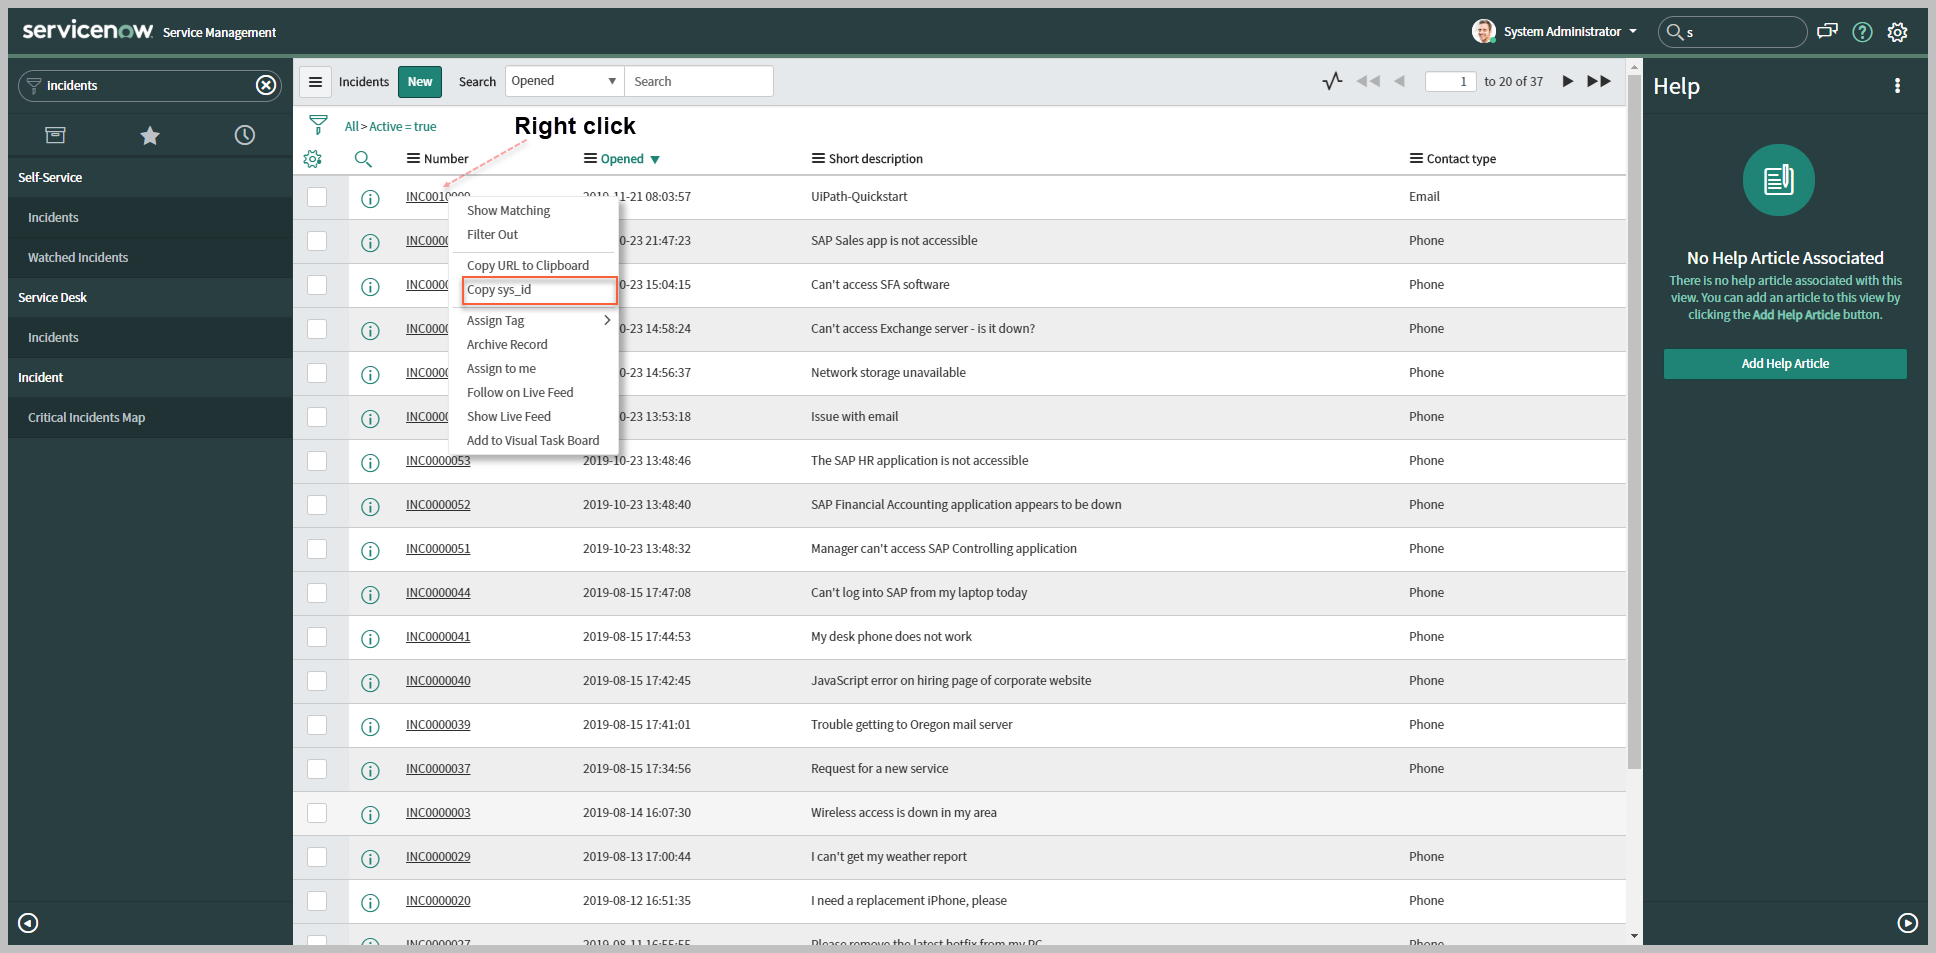Select Assign to me menu entry

tap(501, 368)
